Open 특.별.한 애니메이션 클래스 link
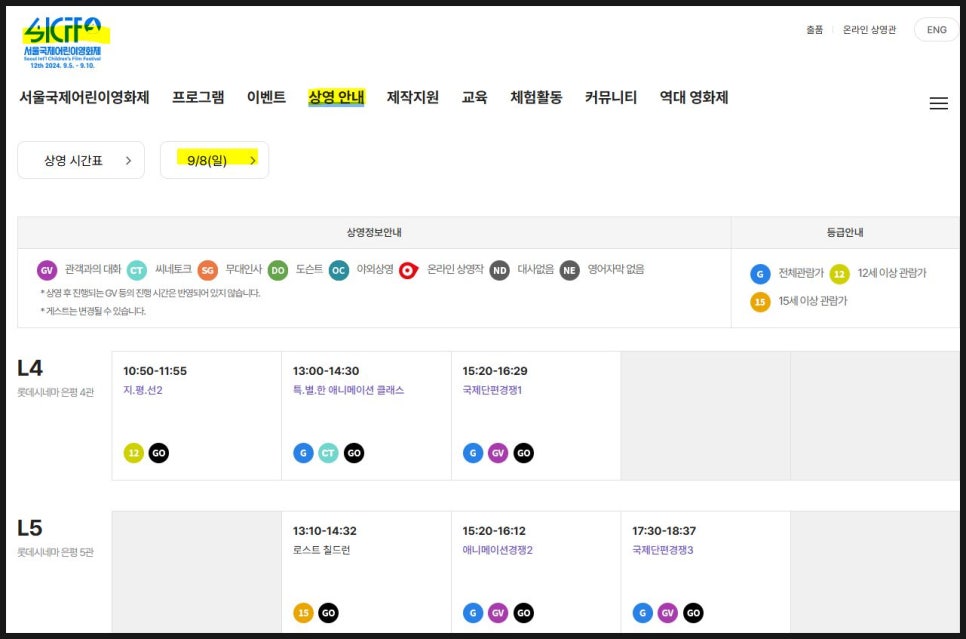The image size is (966, 639). (x=348, y=390)
